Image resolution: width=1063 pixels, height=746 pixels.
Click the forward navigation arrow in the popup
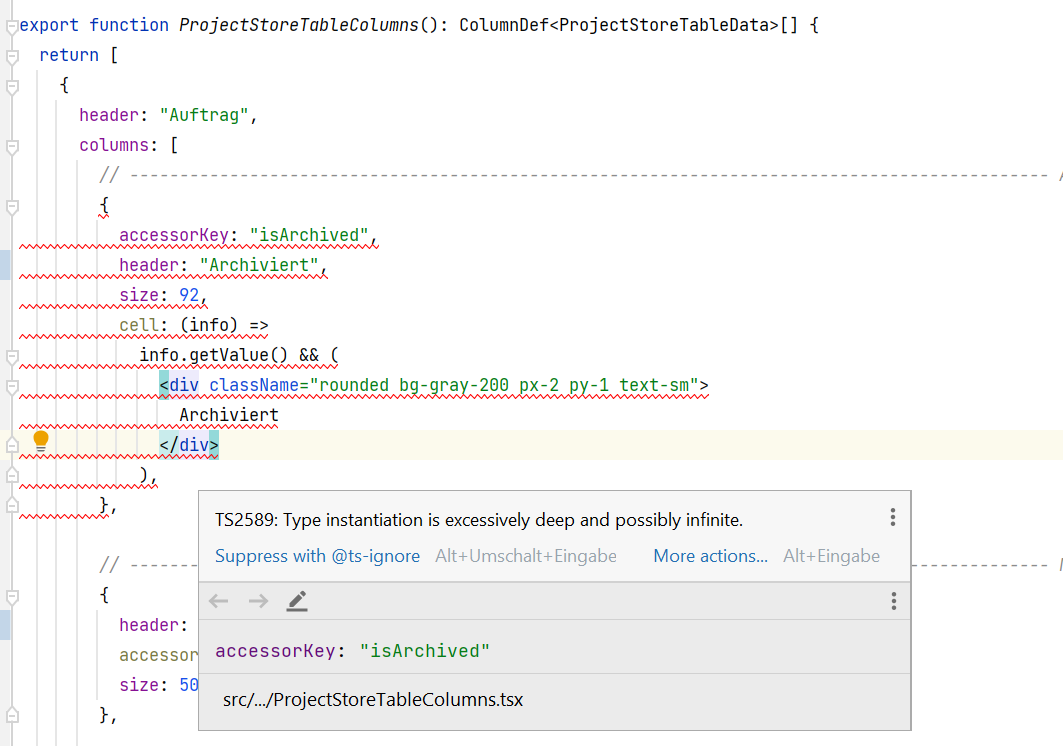pyautogui.click(x=258, y=601)
